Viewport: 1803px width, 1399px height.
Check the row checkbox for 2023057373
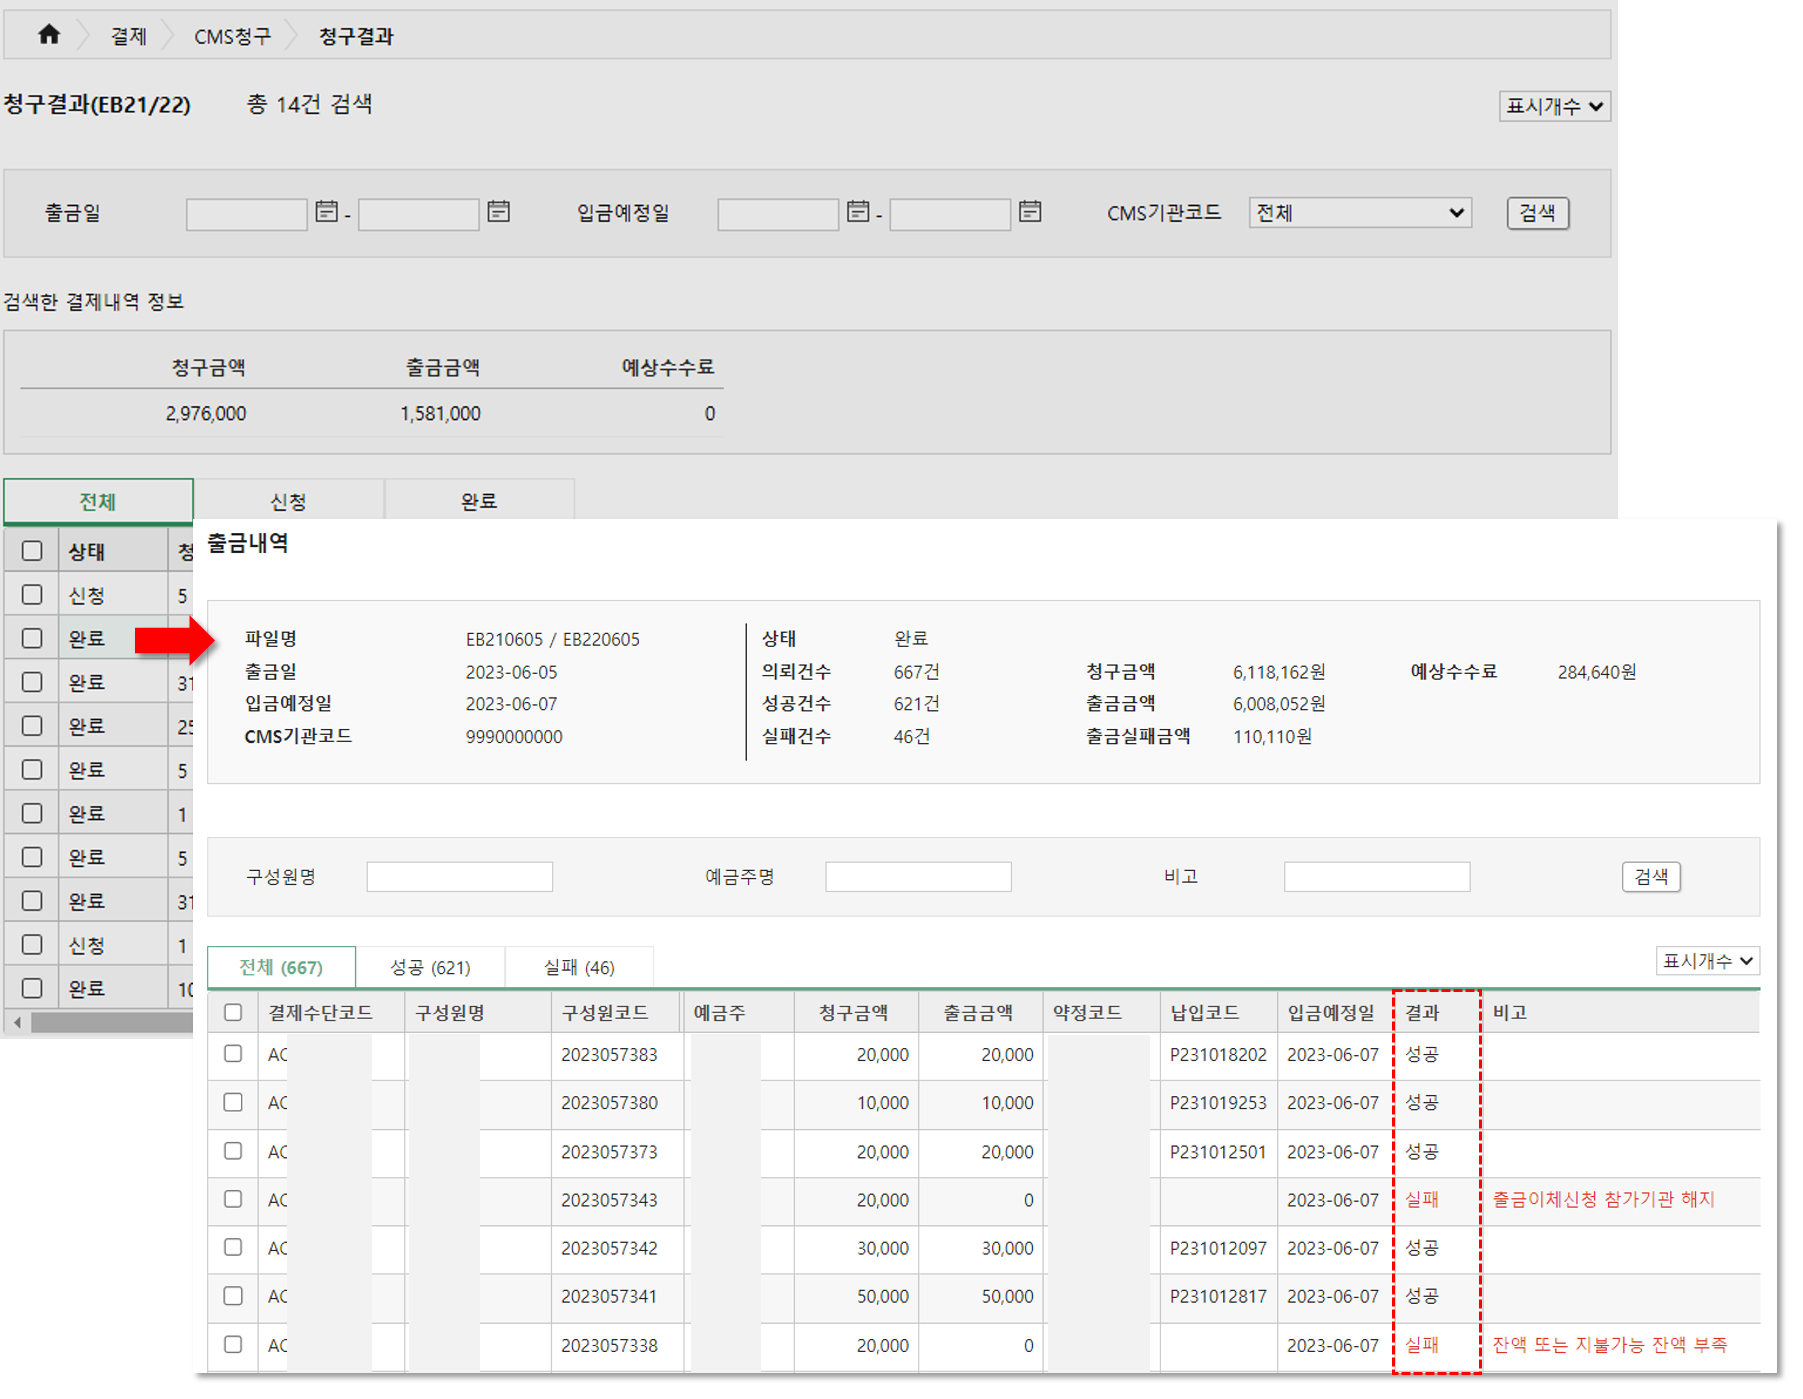233,1151
